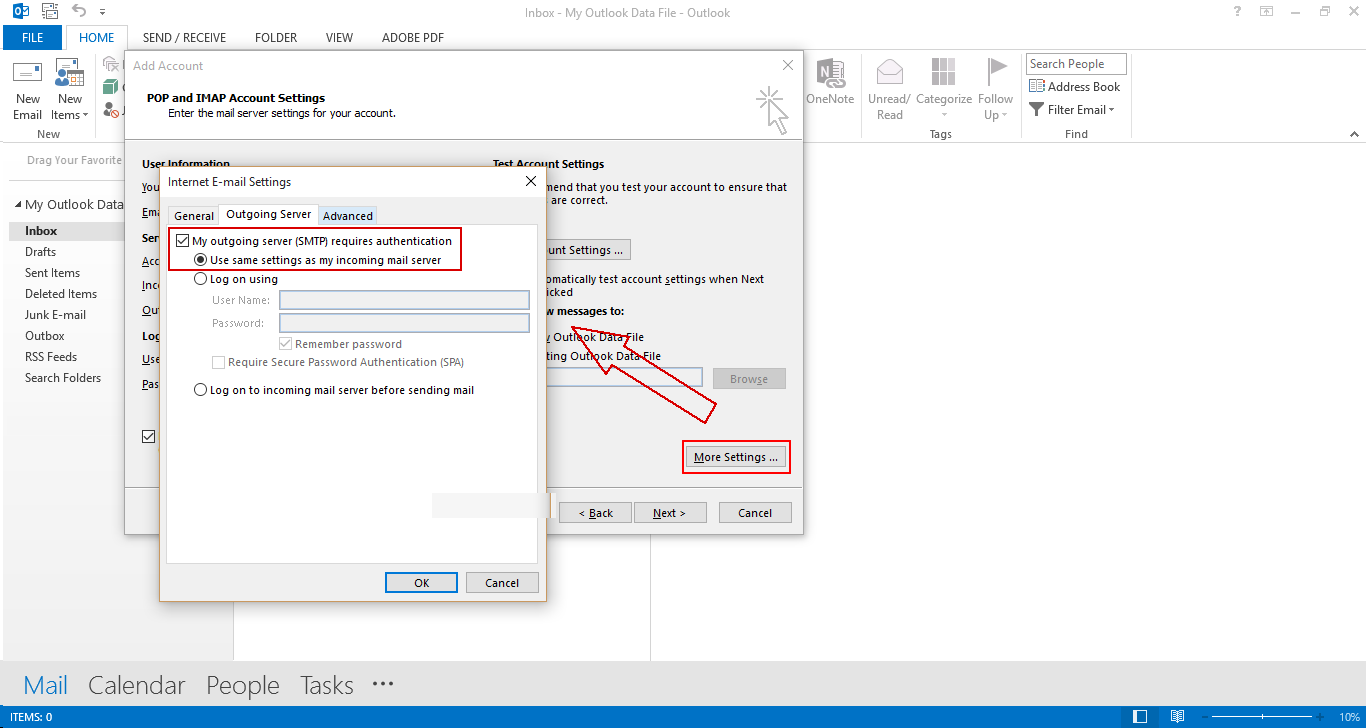1366x728 pixels.
Task: Click the Normal view icon in status bar
Action: click(1140, 717)
